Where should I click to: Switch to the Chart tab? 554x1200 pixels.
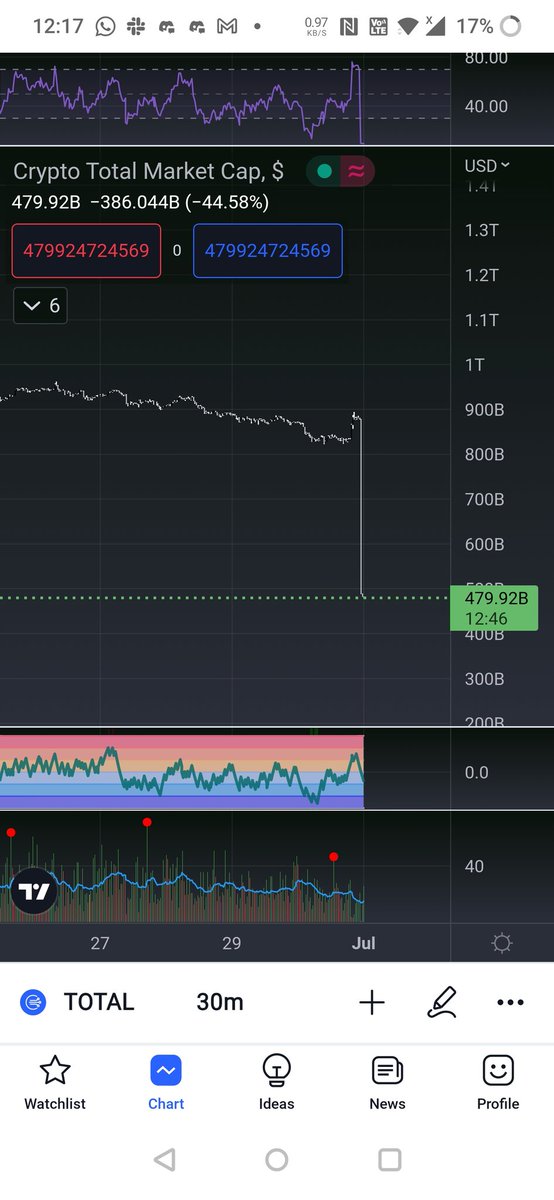[166, 1082]
